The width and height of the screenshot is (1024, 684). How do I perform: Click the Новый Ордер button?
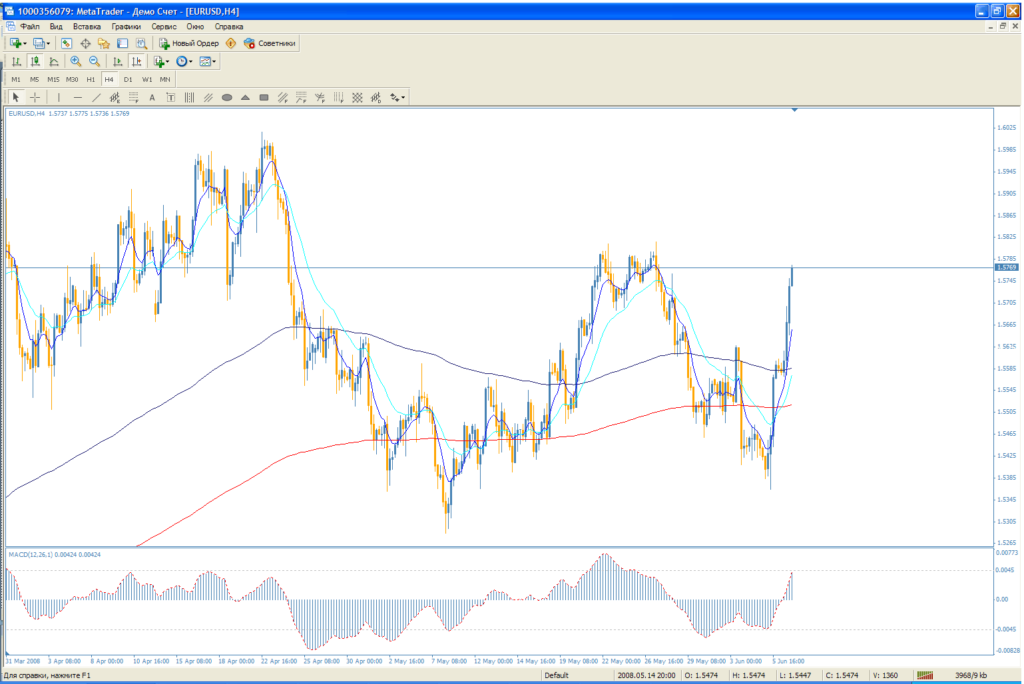[190, 44]
